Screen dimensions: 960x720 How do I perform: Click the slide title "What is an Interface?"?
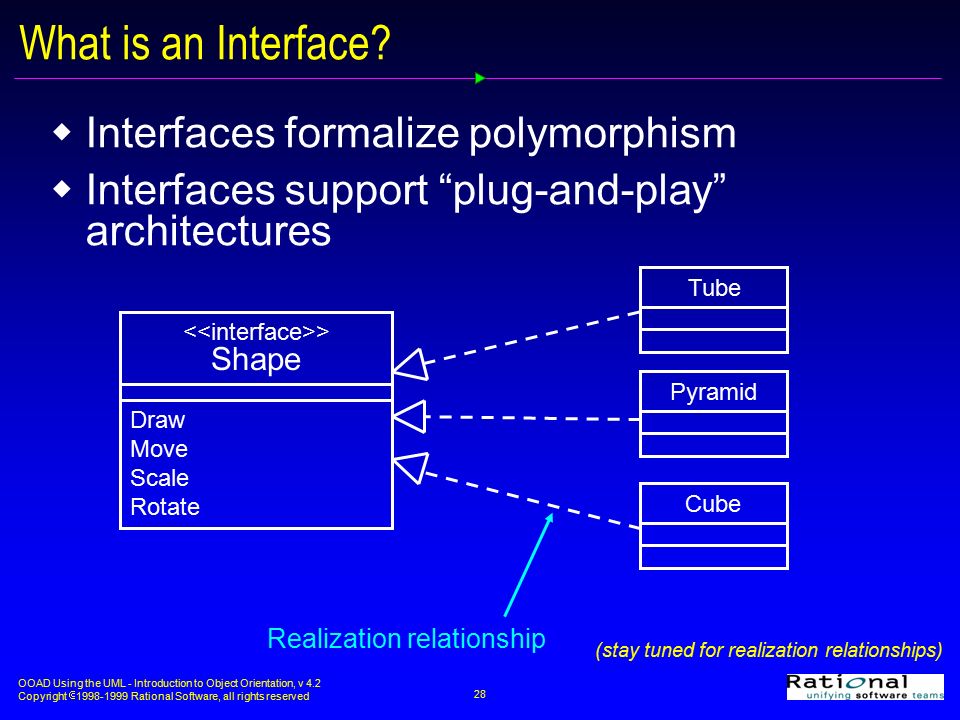(205, 43)
